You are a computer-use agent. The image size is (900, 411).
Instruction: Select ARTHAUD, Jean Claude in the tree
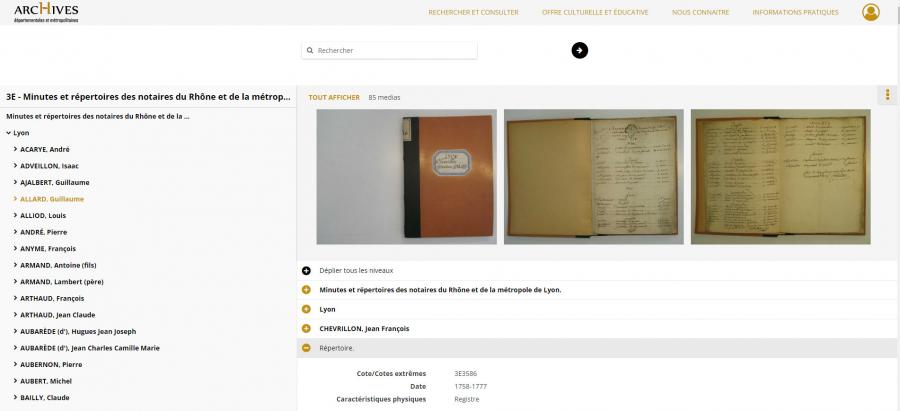click(57, 315)
